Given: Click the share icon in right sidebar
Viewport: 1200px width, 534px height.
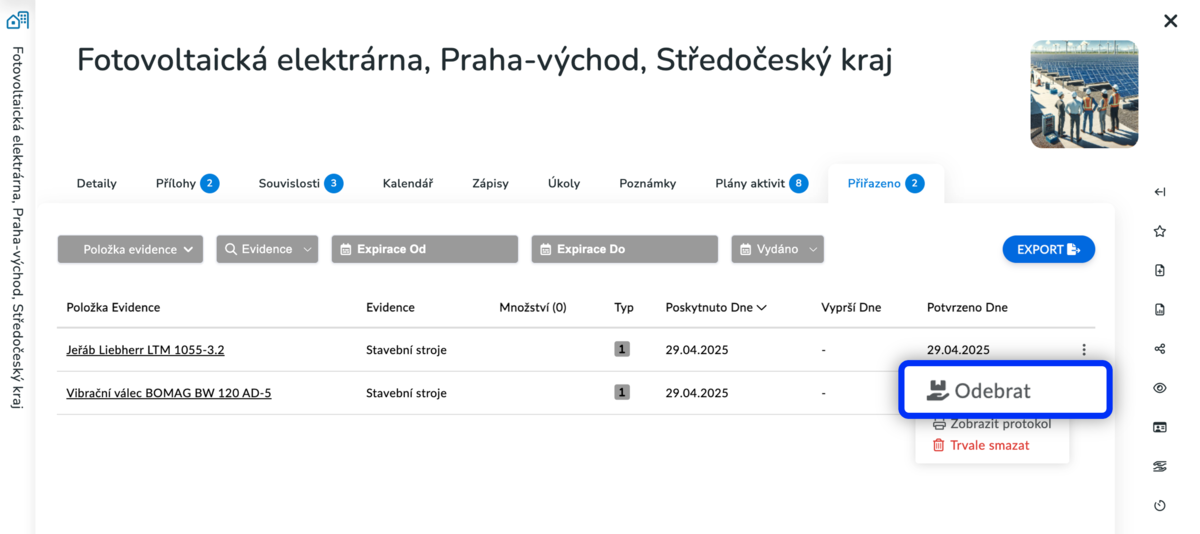Looking at the screenshot, I should (x=1160, y=349).
